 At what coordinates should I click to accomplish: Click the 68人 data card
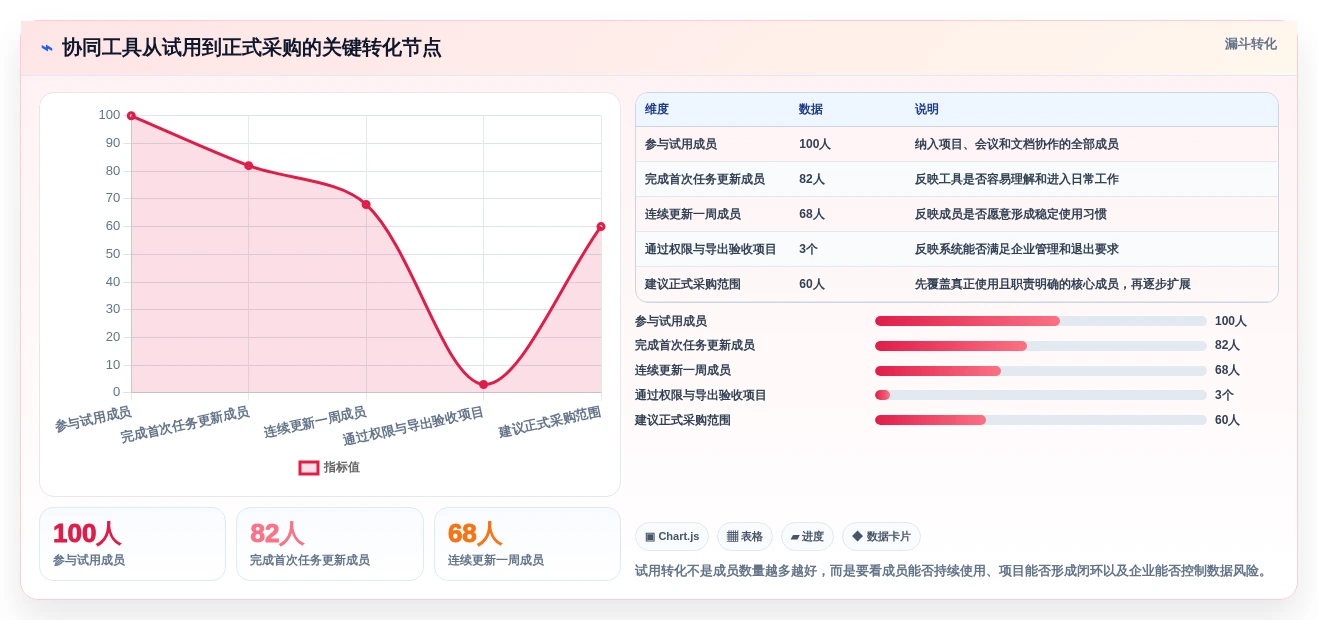pos(527,544)
